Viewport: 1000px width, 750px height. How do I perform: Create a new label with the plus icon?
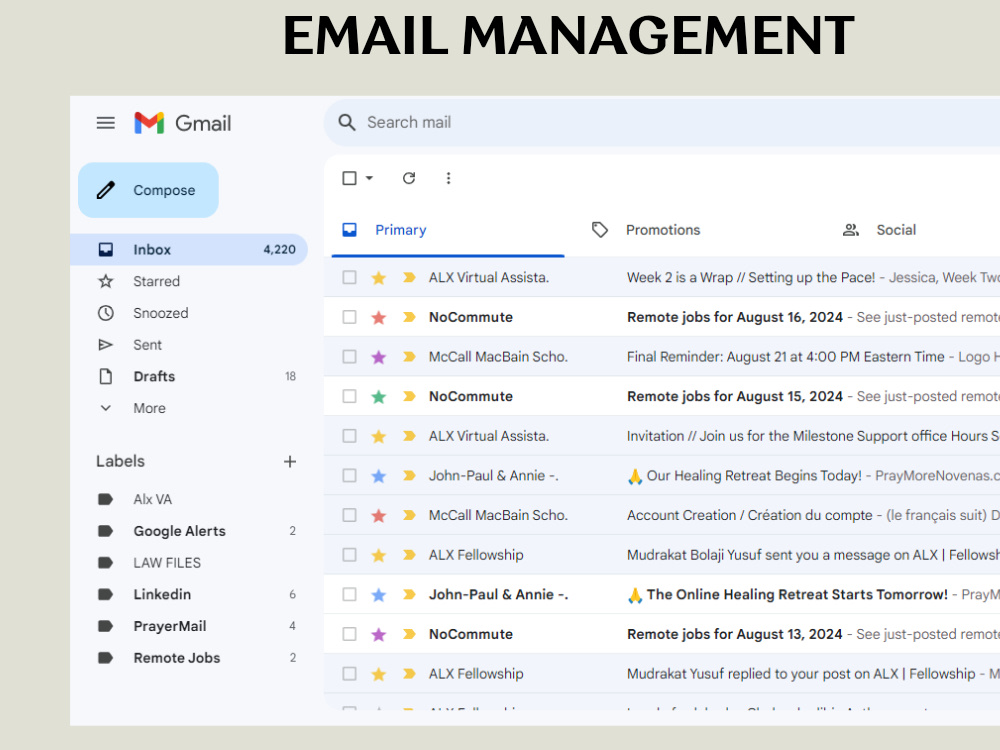click(x=290, y=461)
